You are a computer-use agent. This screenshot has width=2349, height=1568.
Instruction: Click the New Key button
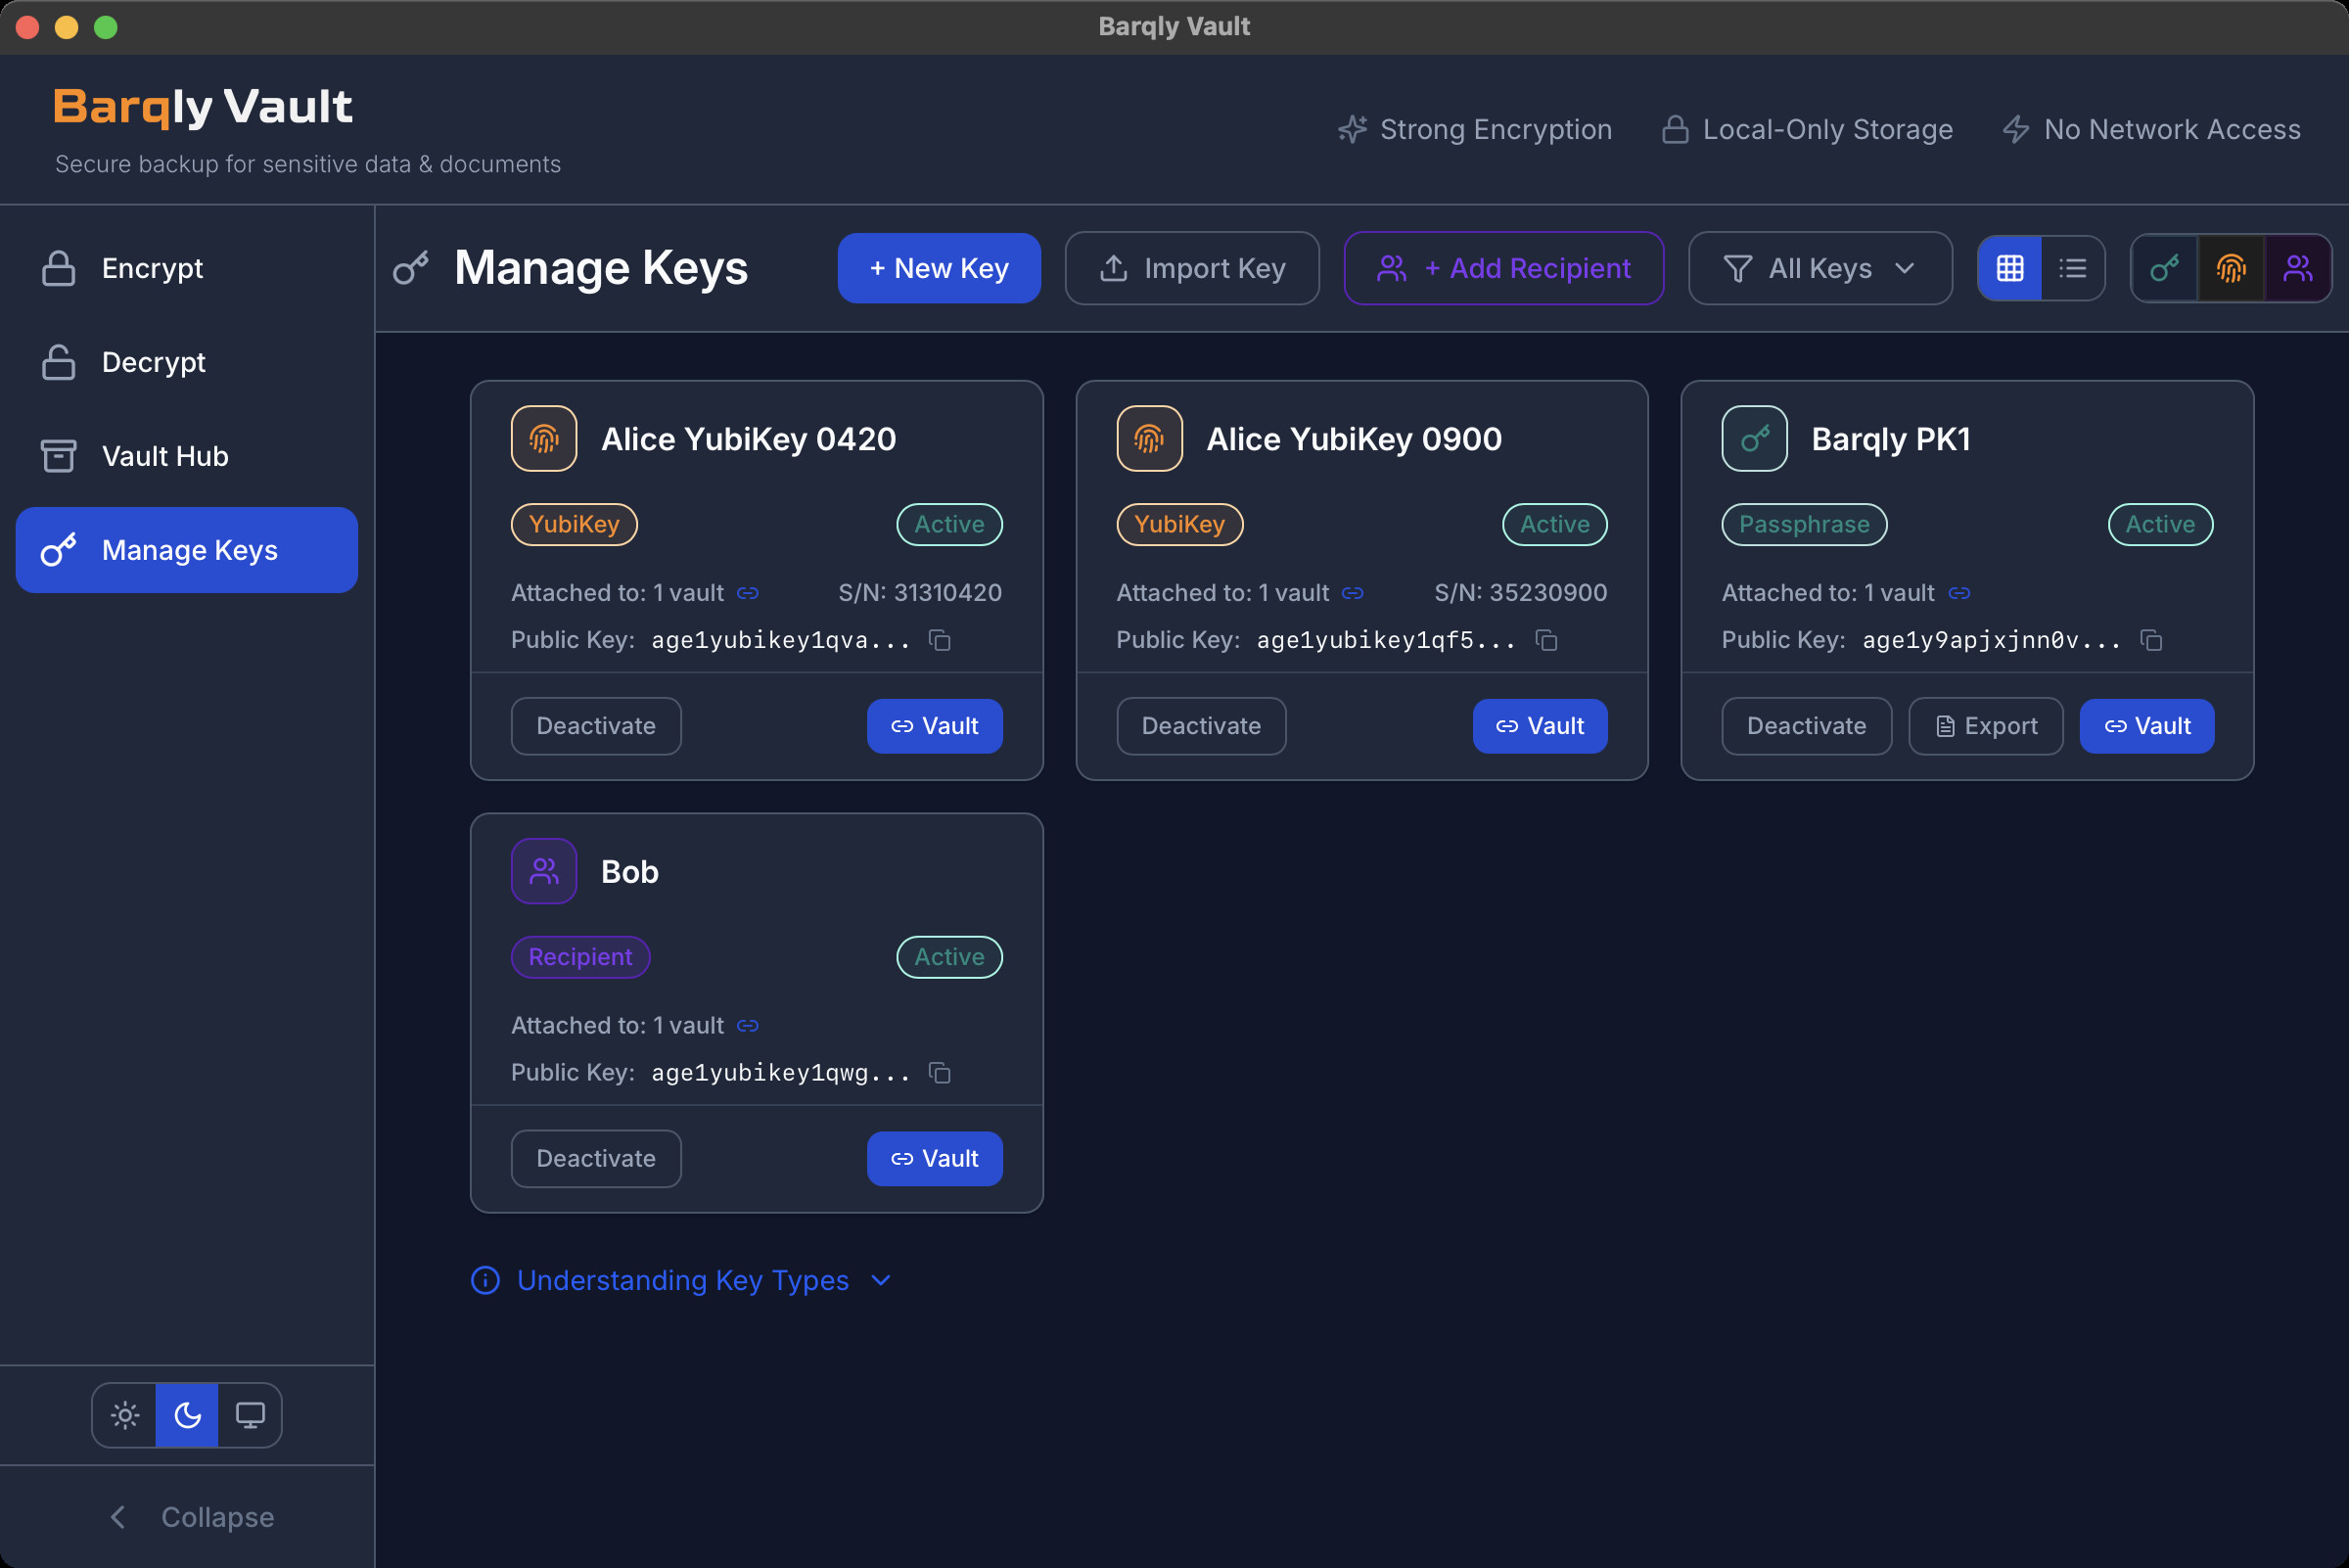[x=938, y=268]
